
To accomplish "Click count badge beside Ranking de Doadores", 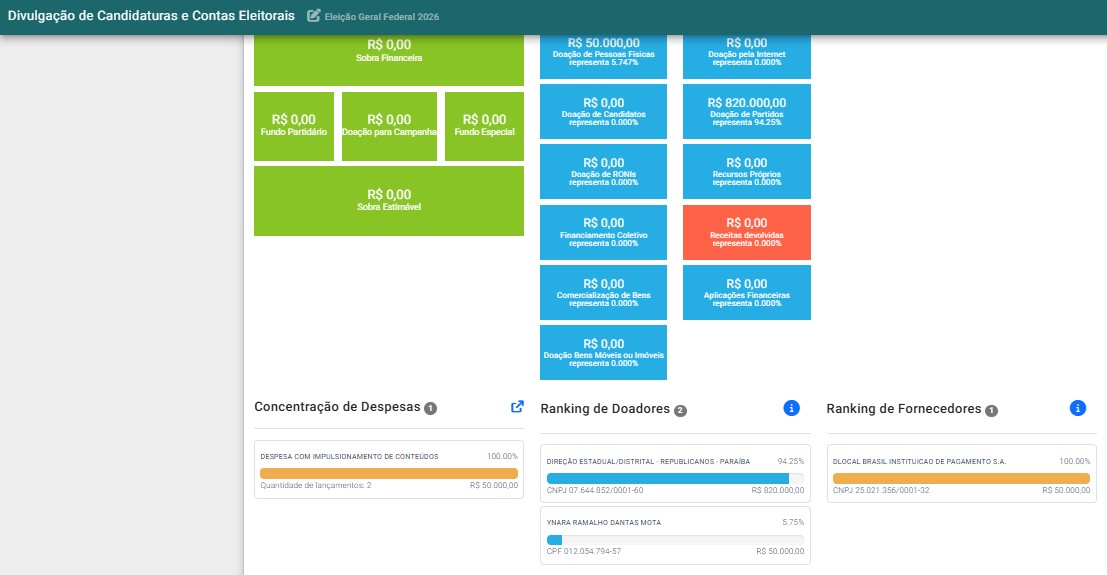I will click(681, 410).
